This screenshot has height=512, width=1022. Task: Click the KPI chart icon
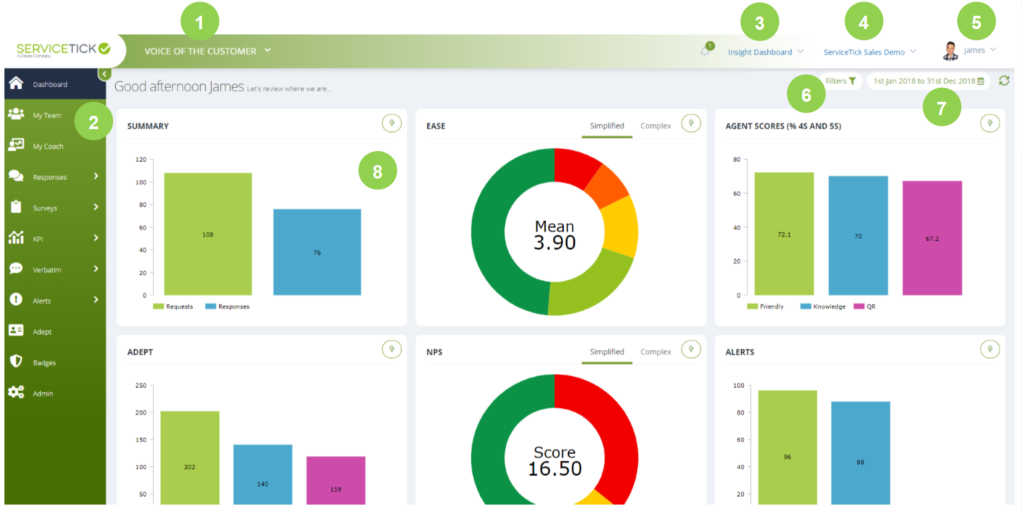pyautogui.click(x=16, y=238)
